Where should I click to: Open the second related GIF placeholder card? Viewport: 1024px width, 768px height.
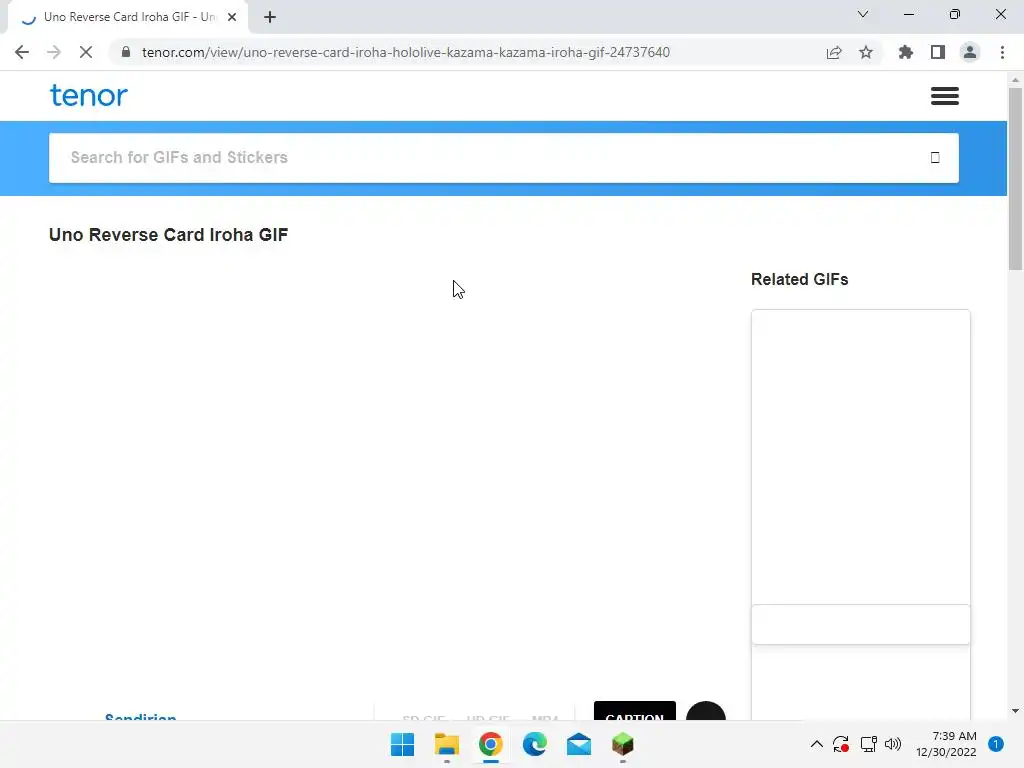coord(861,624)
